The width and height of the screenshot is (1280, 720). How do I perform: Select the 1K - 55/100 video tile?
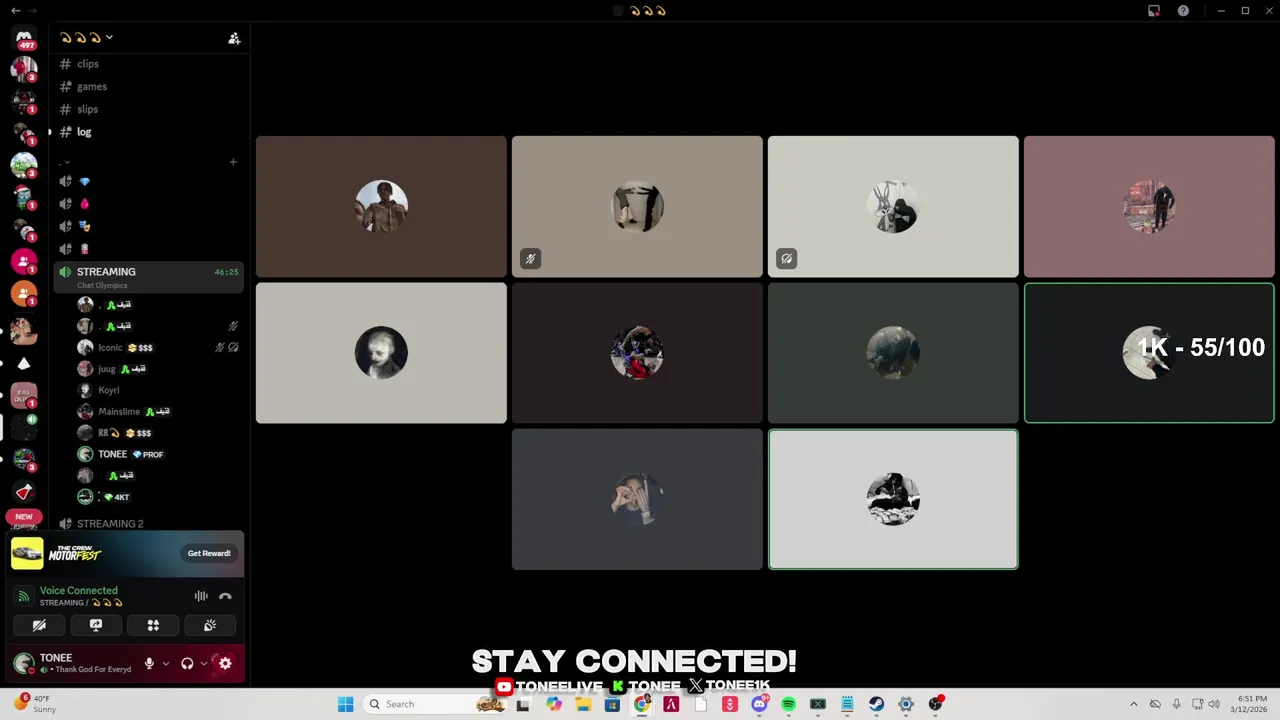[1149, 353]
